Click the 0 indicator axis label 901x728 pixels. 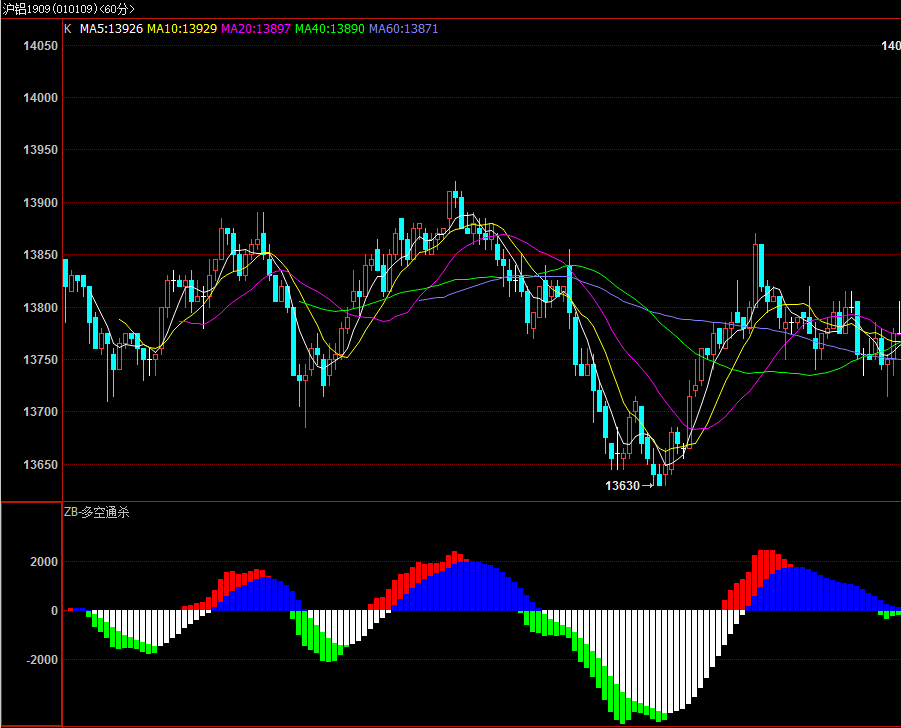(55, 611)
